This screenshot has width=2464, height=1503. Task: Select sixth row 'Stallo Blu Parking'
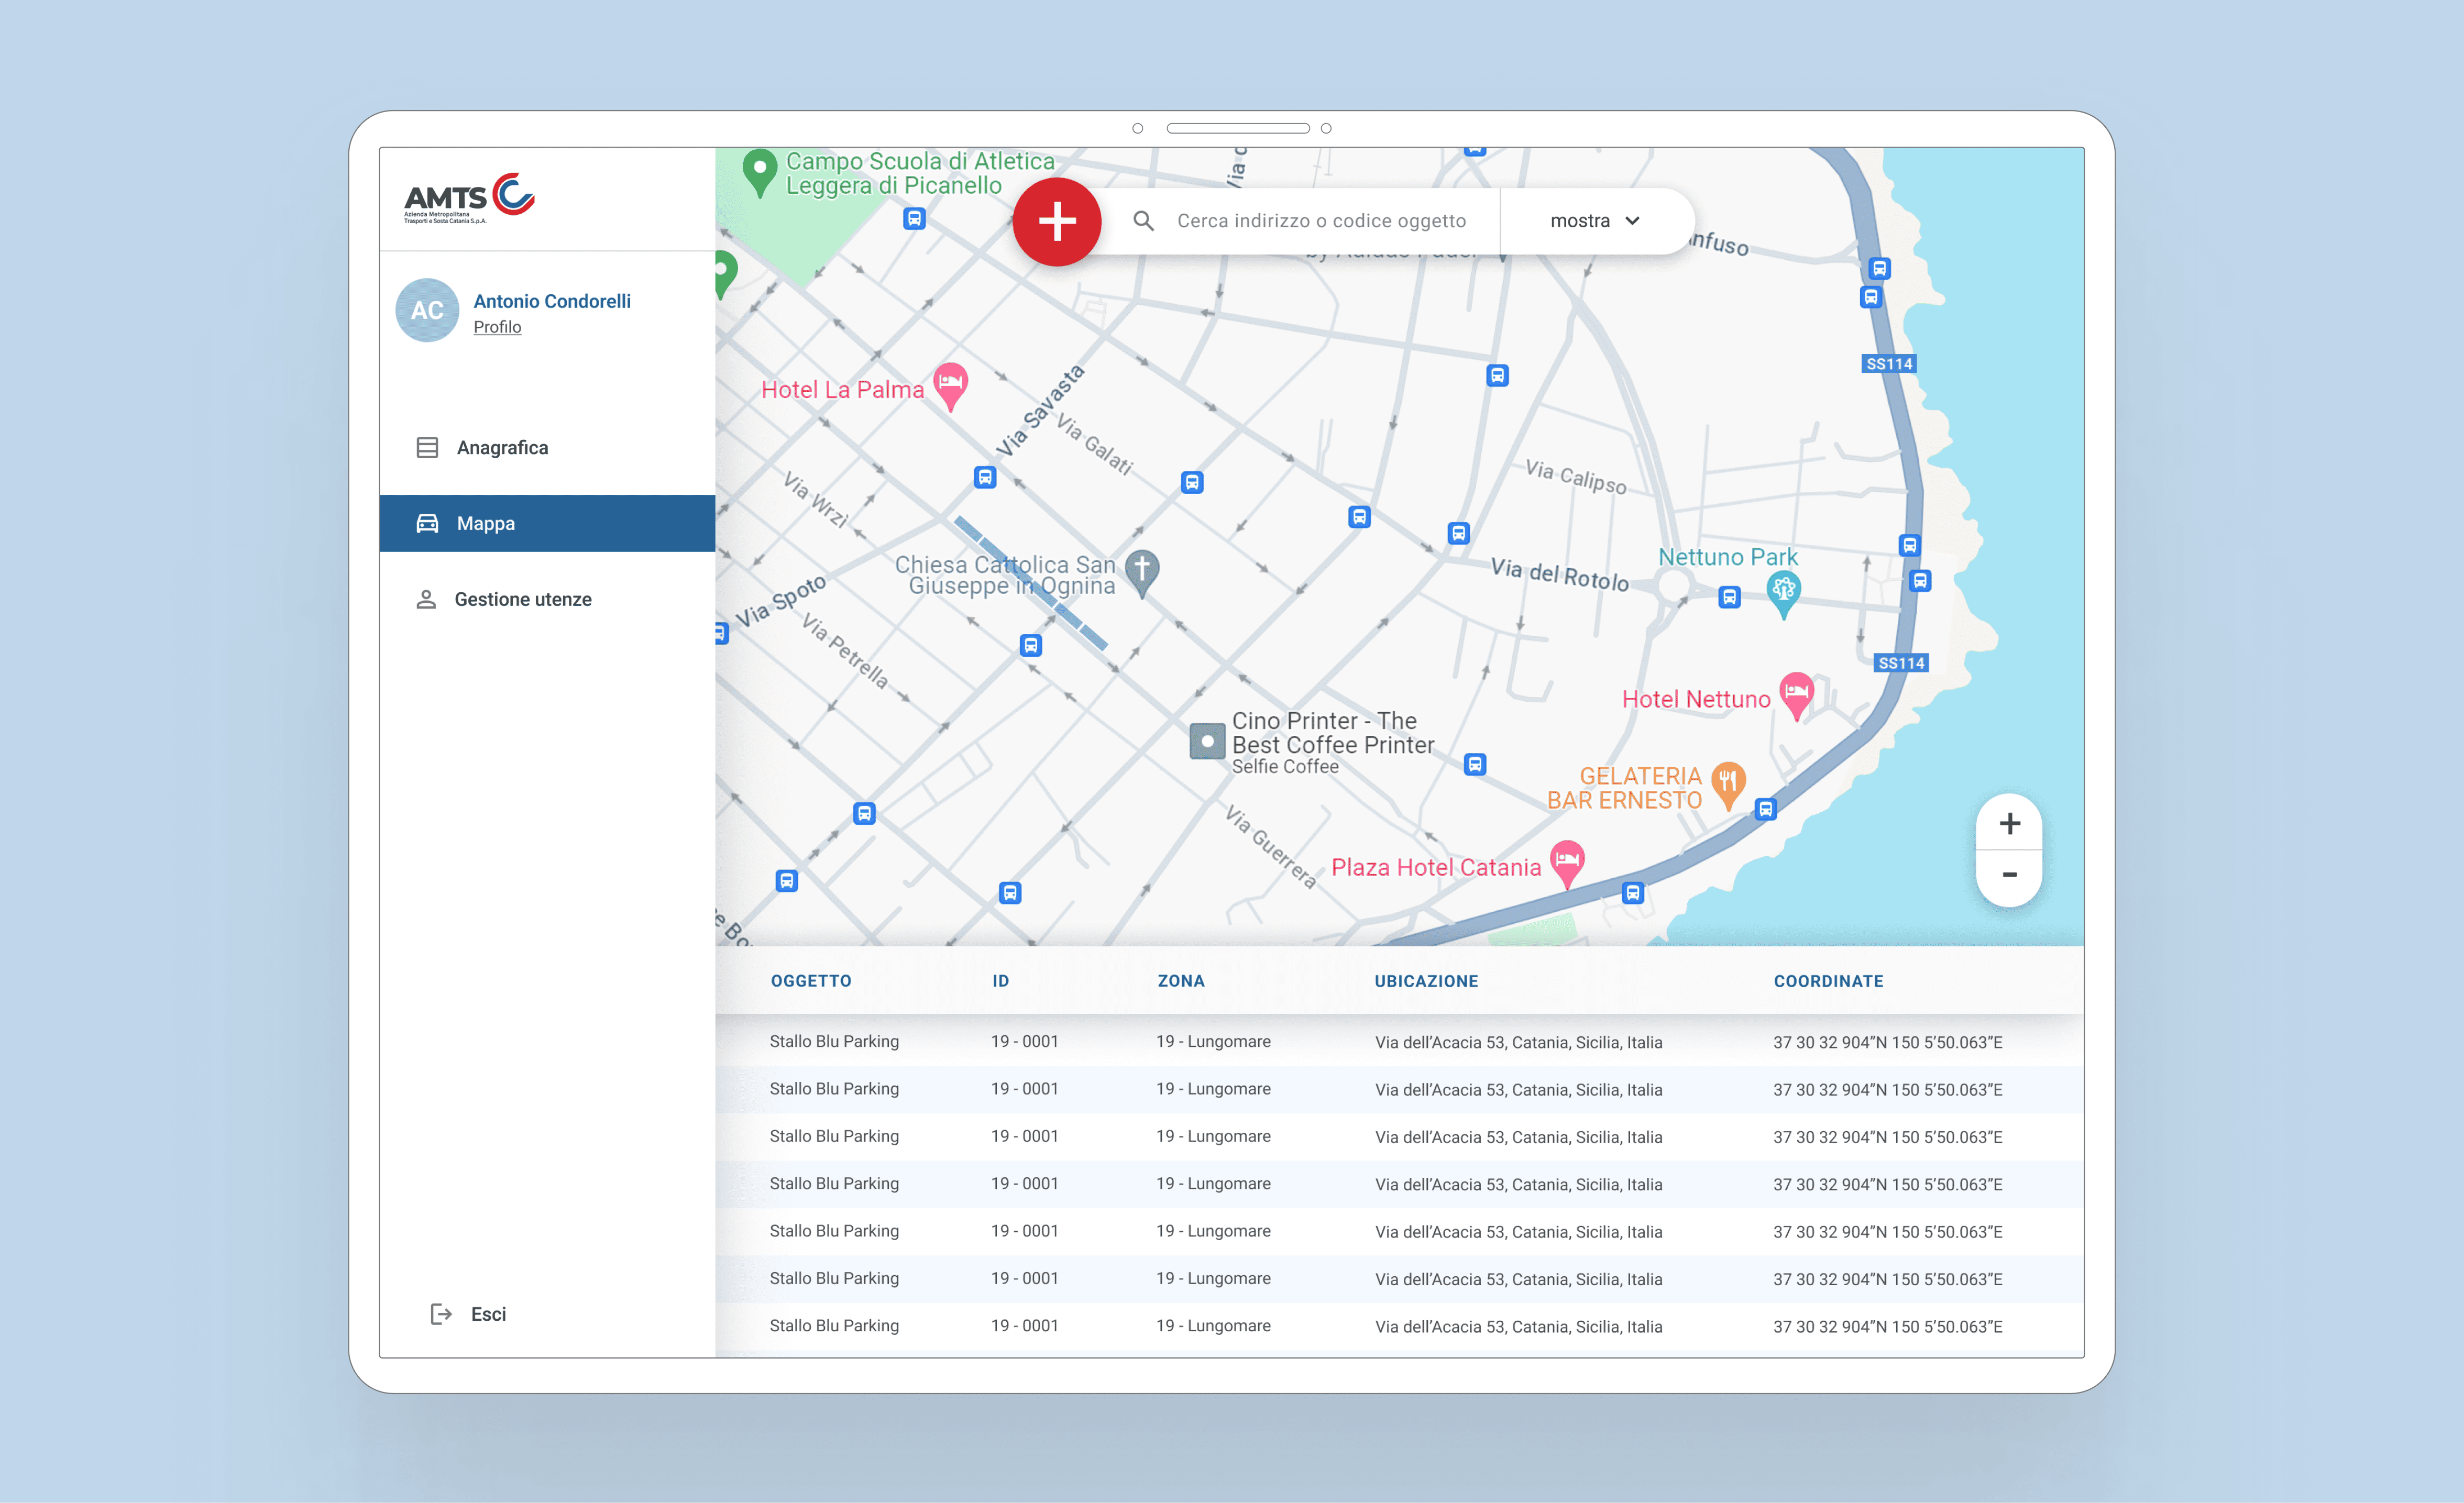pyautogui.click(x=834, y=1278)
